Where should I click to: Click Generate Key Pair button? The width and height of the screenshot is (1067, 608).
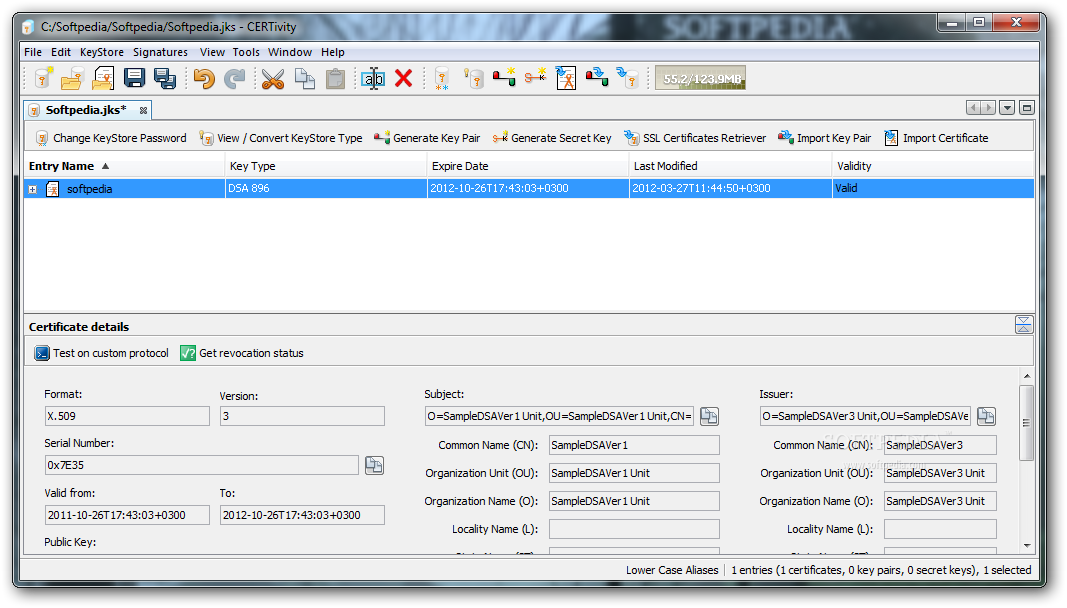point(427,138)
